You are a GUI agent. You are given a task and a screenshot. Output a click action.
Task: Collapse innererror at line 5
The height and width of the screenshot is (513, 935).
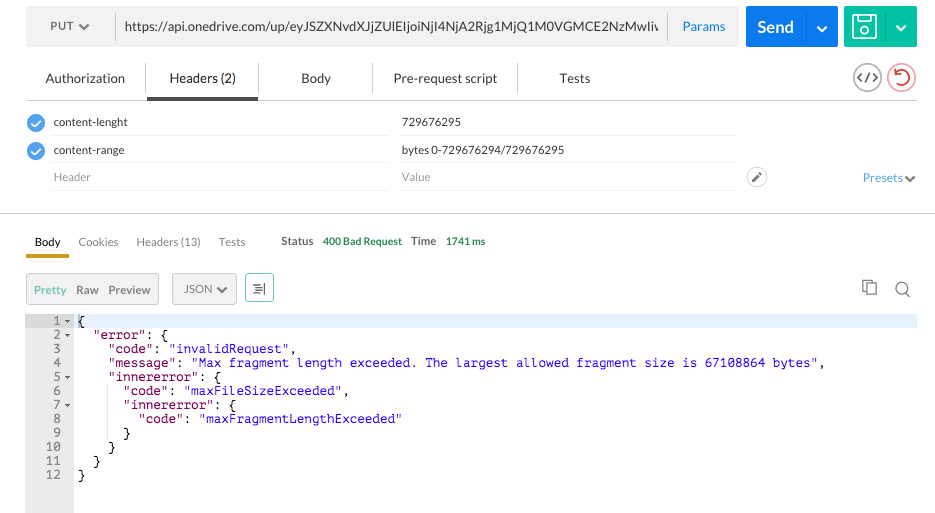click(x=67, y=378)
